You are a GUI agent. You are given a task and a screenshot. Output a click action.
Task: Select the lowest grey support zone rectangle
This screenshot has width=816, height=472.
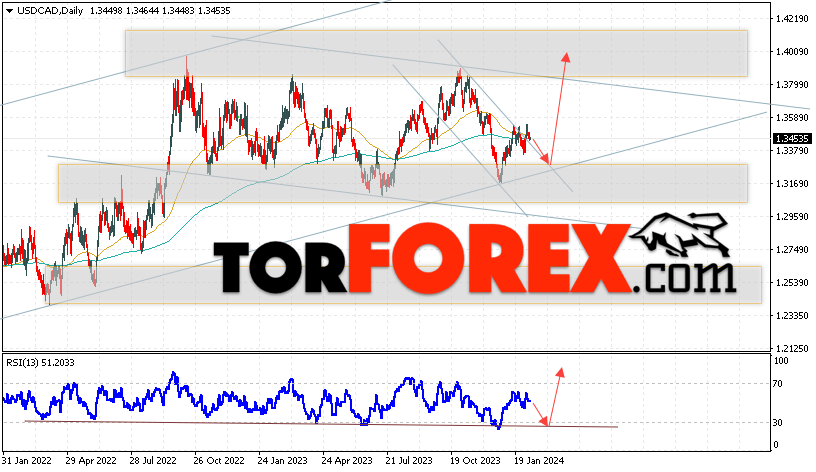(x=403, y=285)
